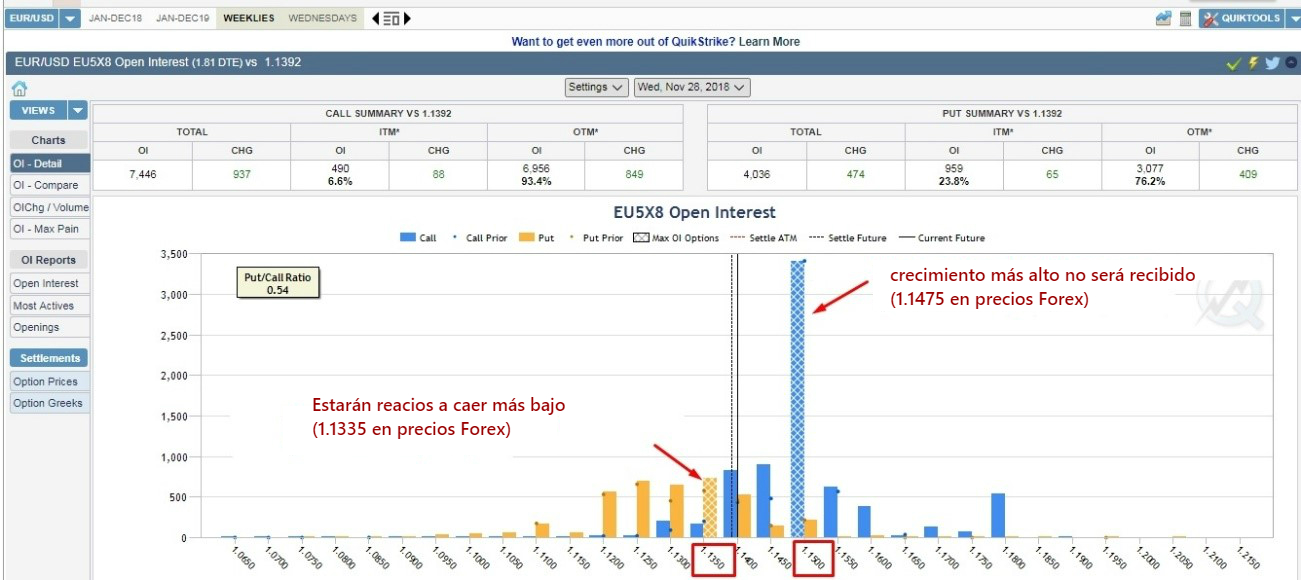Click put total OI value 4,036
This screenshot has height=580, width=1301.
click(x=757, y=175)
